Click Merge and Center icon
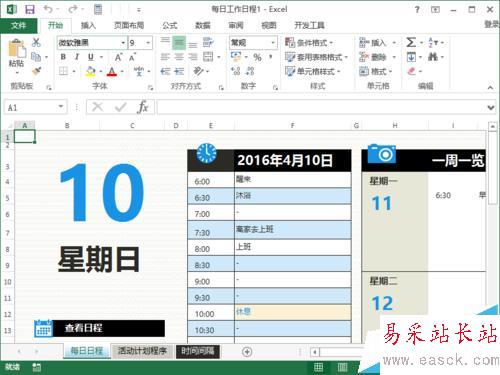The width and height of the screenshot is (500, 375). (208, 57)
